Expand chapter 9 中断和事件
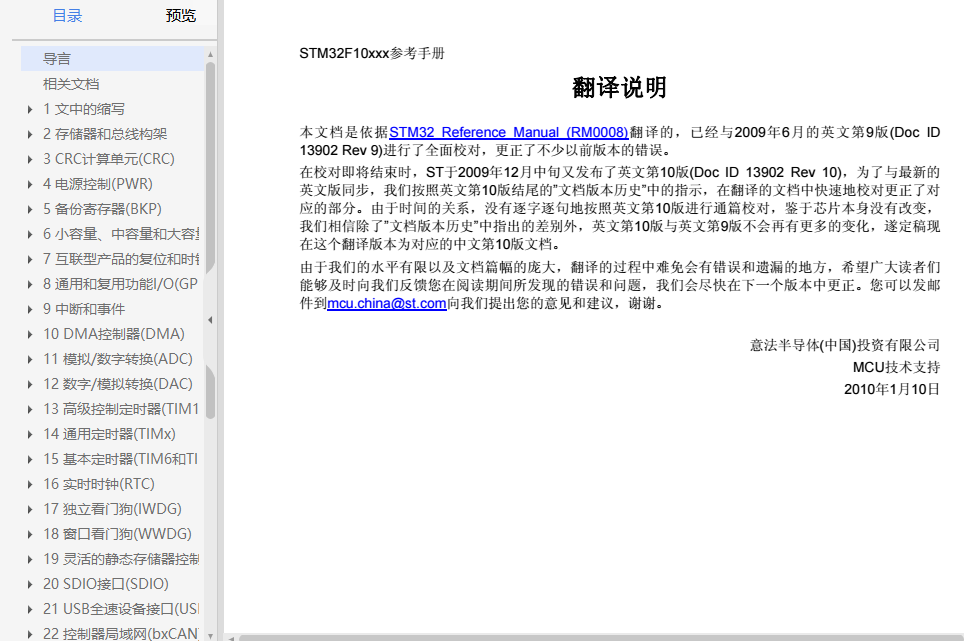The width and height of the screenshot is (964, 641). [x=30, y=309]
